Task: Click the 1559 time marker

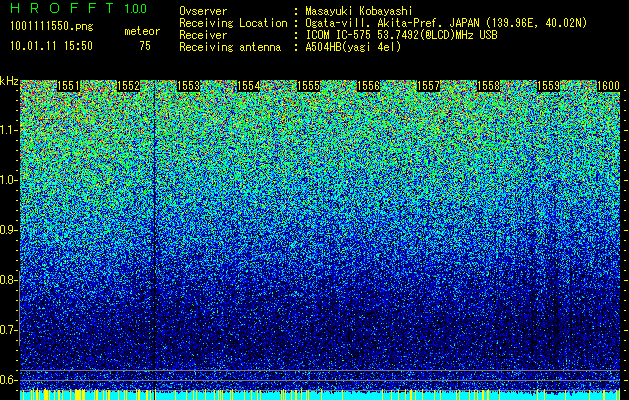Action: point(548,86)
